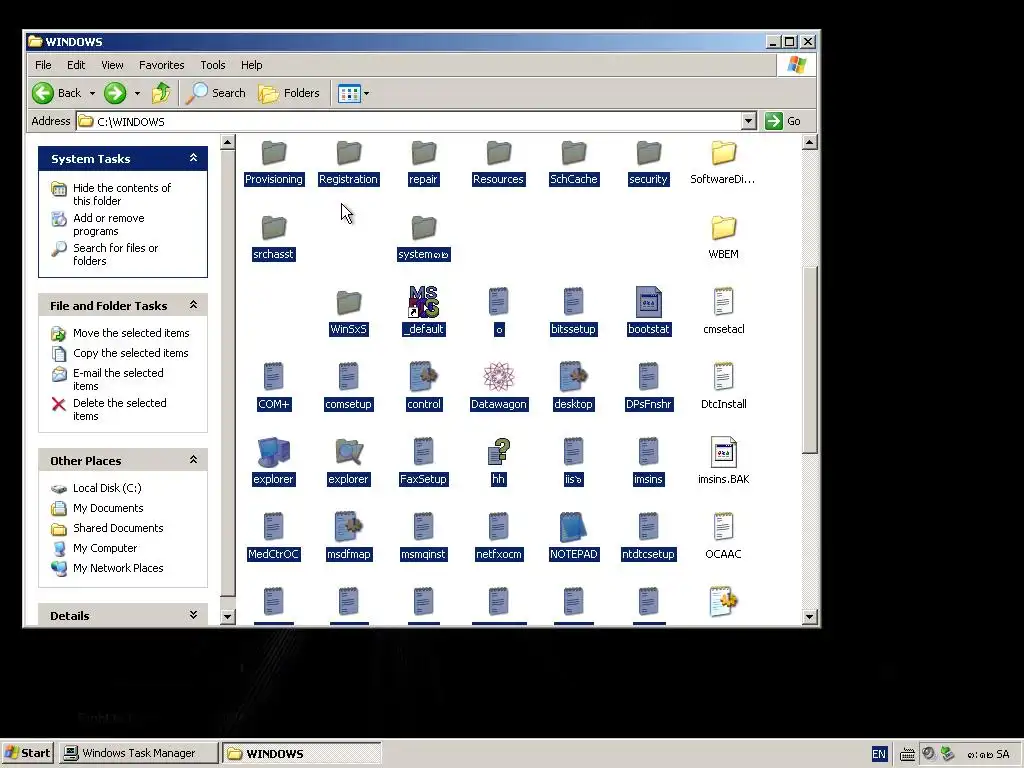Open the cmsetacl text file
The width and height of the screenshot is (1024, 768).
click(x=723, y=312)
